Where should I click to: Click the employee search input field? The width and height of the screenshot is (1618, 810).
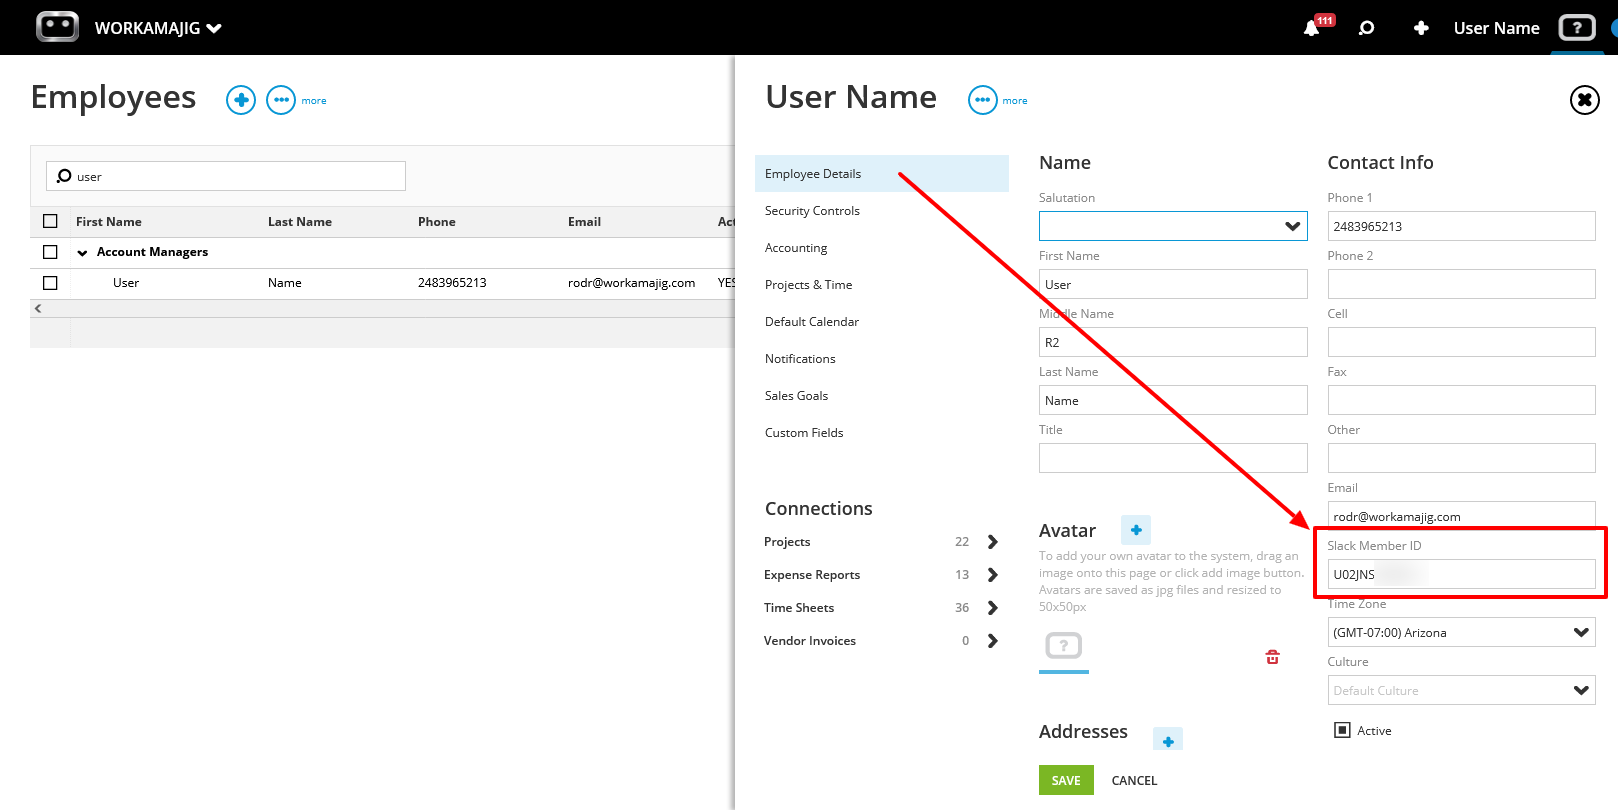point(226,176)
